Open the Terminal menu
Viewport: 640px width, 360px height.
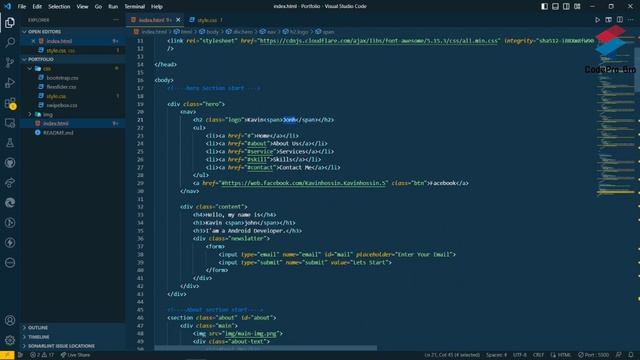click(135, 7)
